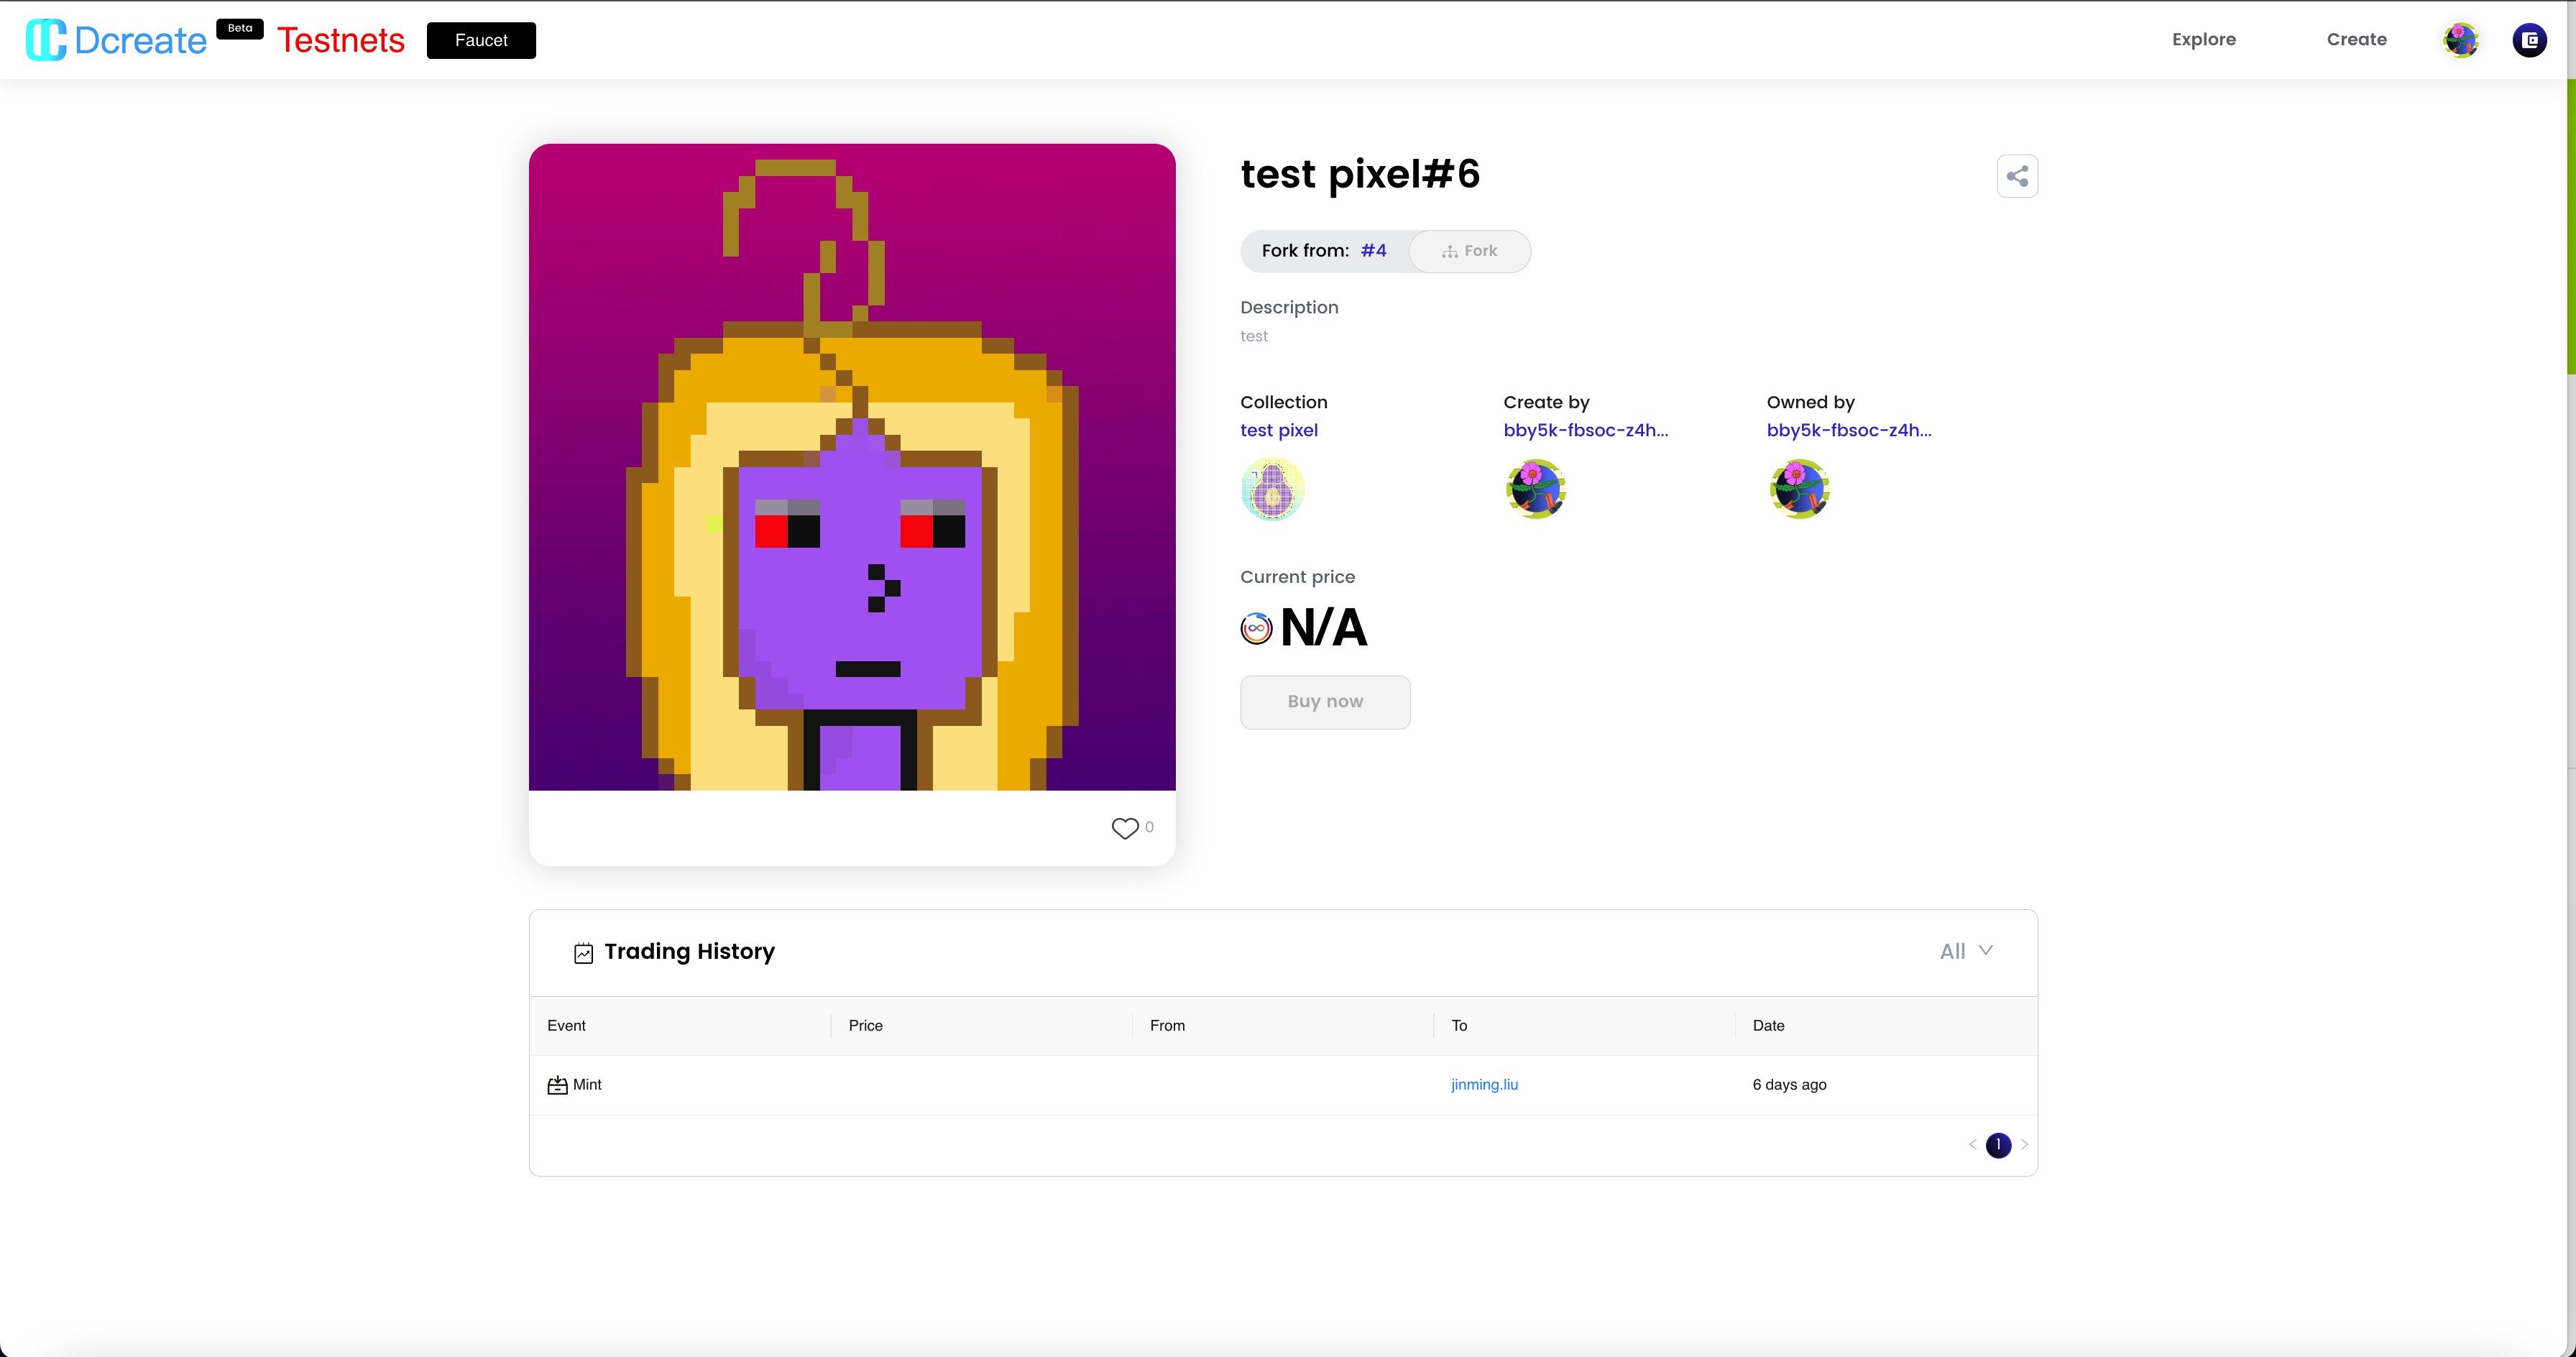This screenshot has height=1357, width=2576.
Task: Open user profile avatar in header
Action: (2460, 40)
